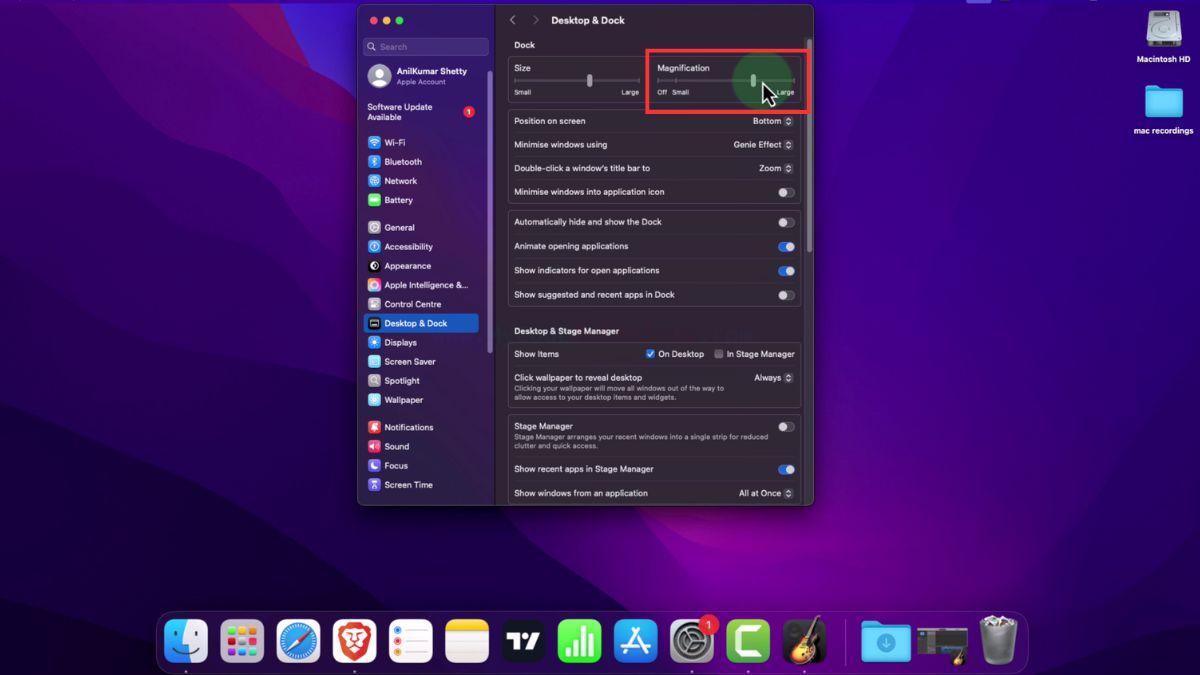Open TradingView from the Dock
The height and width of the screenshot is (675, 1200).
(523, 641)
